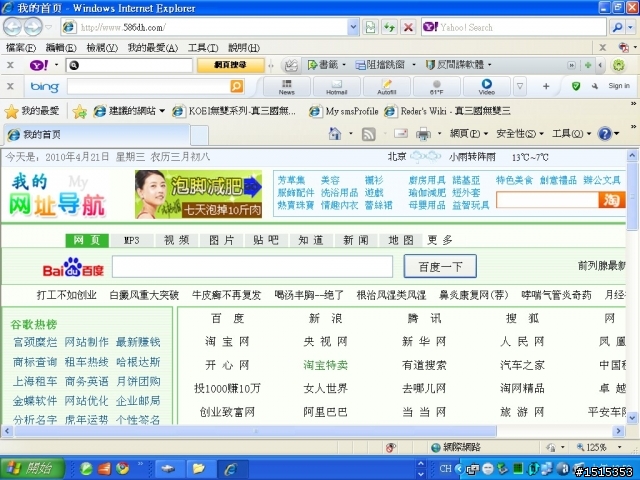Click the Add to Favorites bar star icon
The height and width of the screenshot is (480, 640).
coord(80,111)
